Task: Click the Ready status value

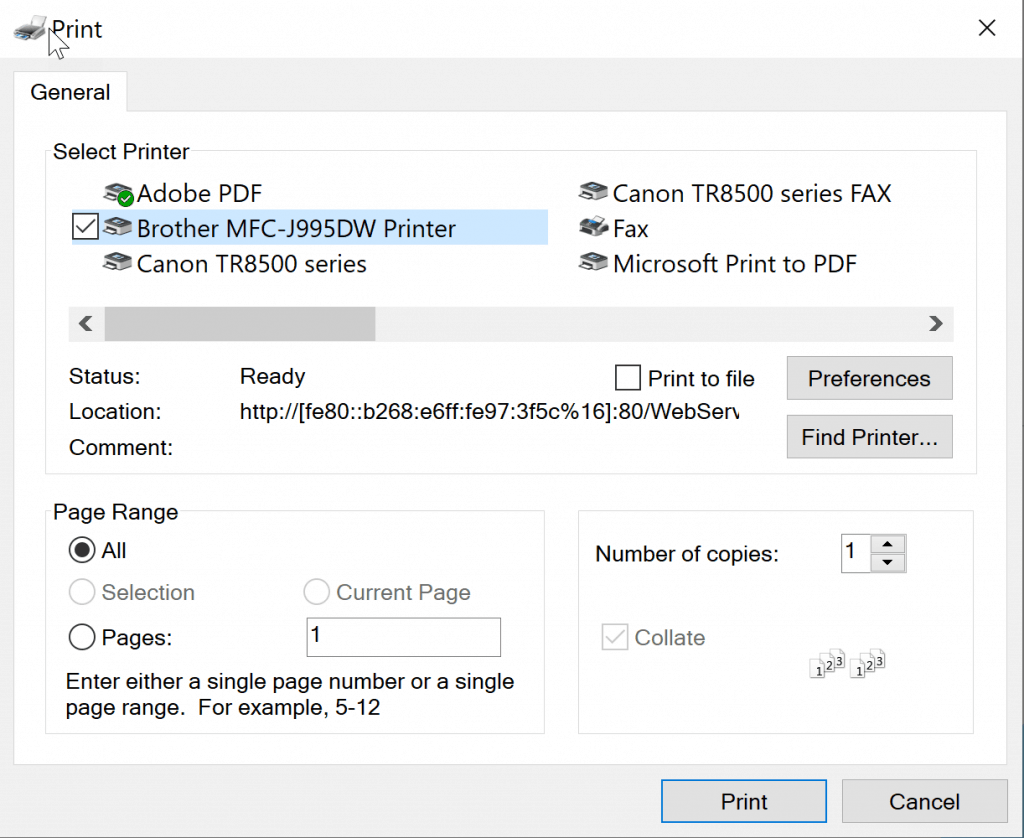Action: 272,376
